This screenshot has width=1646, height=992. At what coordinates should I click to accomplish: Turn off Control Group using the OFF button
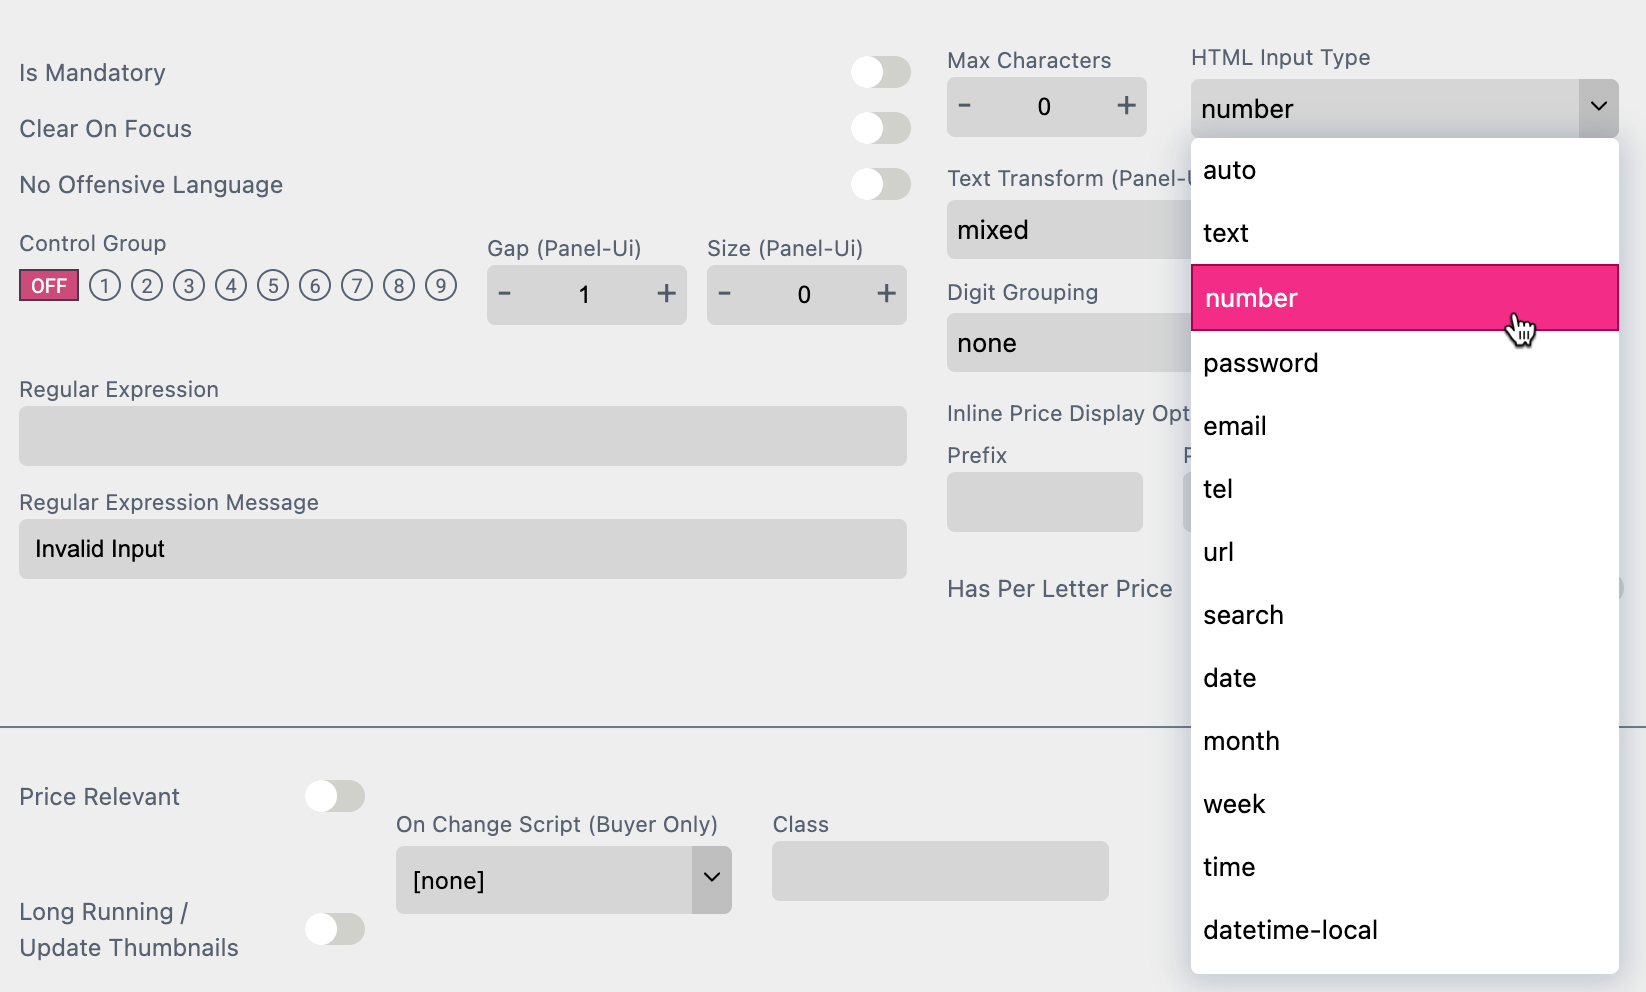click(48, 285)
